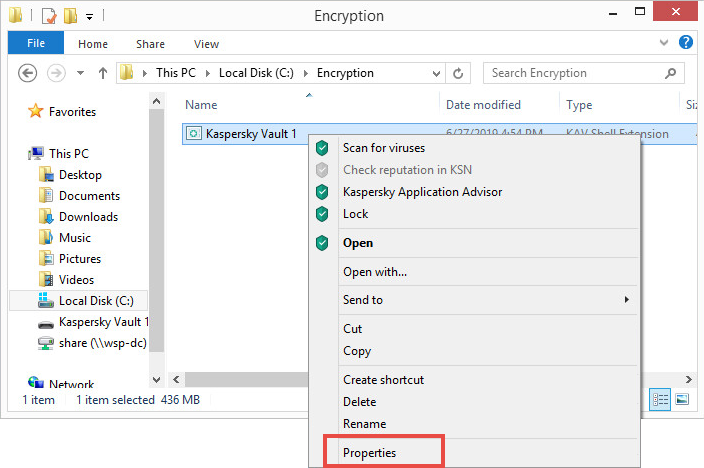The width and height of the screenshot is (704, 468).
Task: Open Videos in the navigation pane
Action: [66, 280]
